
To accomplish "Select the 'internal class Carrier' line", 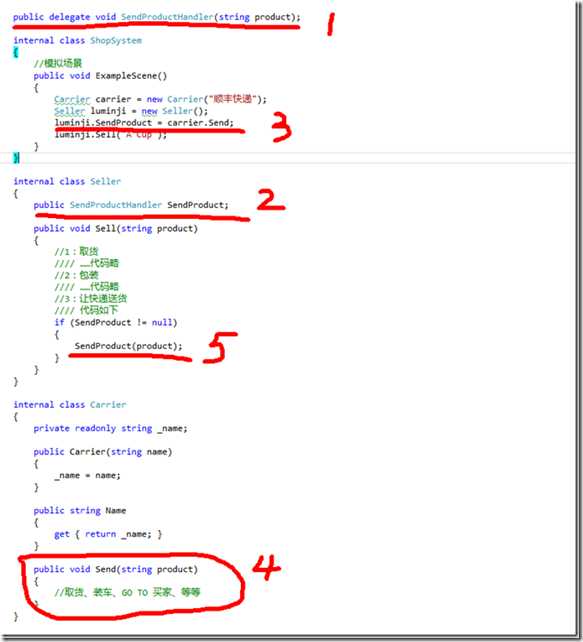I will point(70,405).
